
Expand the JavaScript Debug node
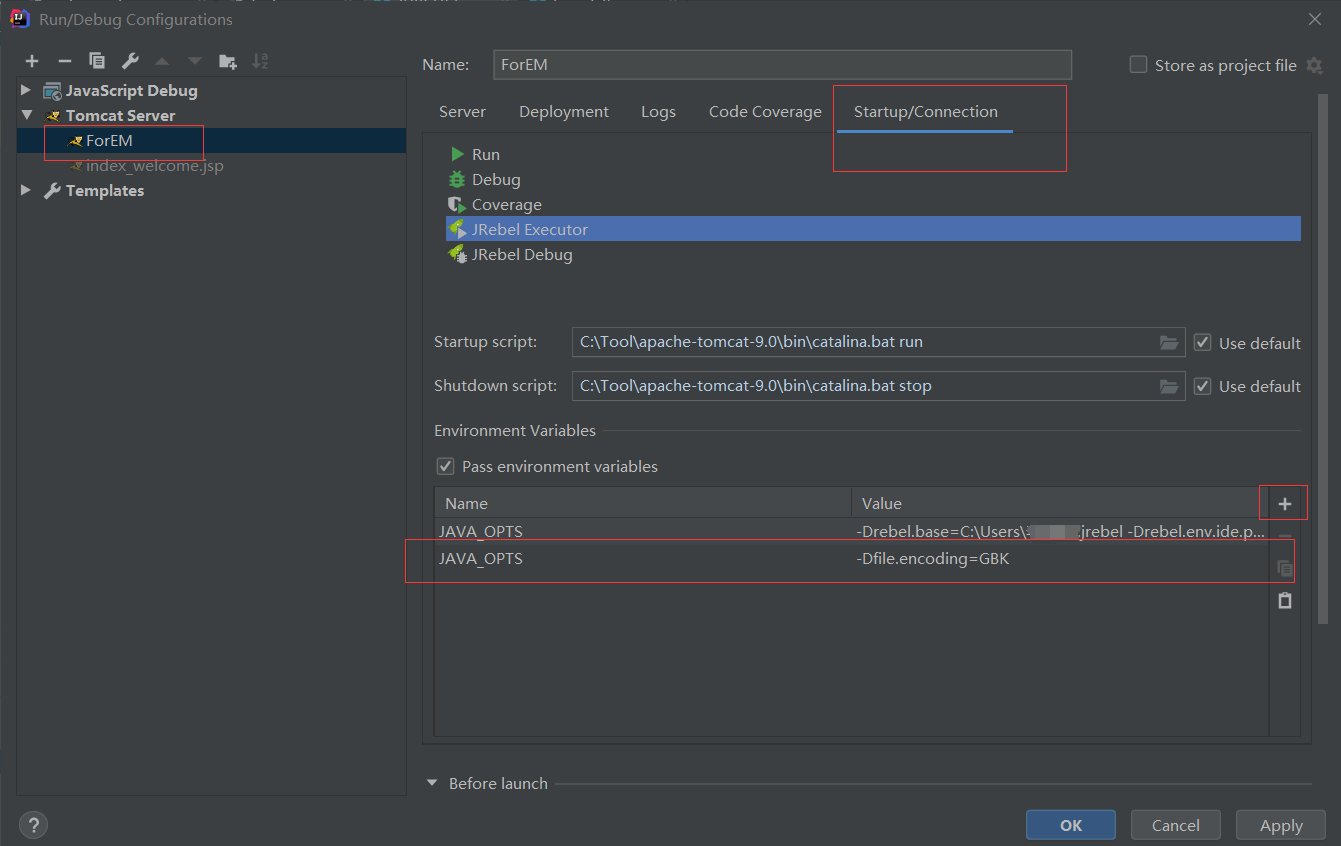point(26,90)
